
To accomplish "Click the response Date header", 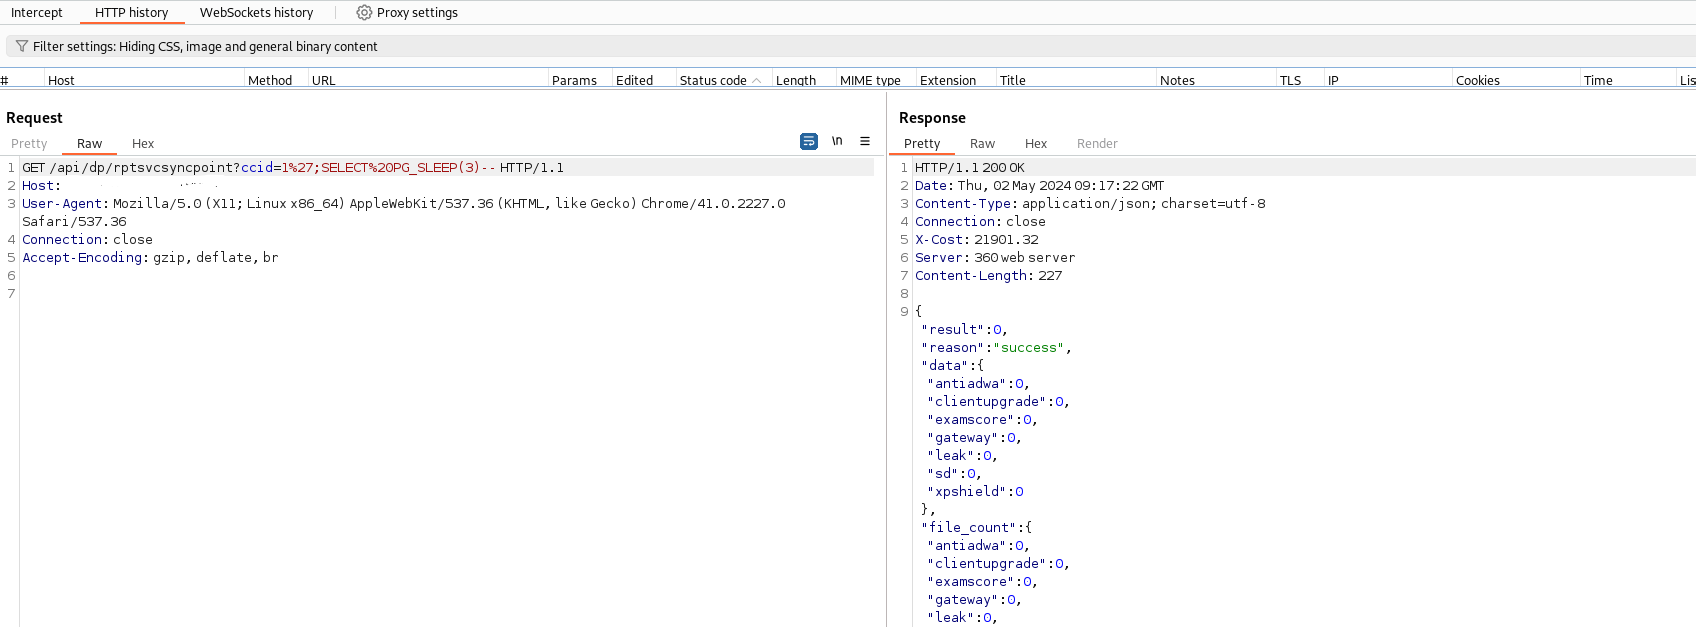I will 1039,186.
